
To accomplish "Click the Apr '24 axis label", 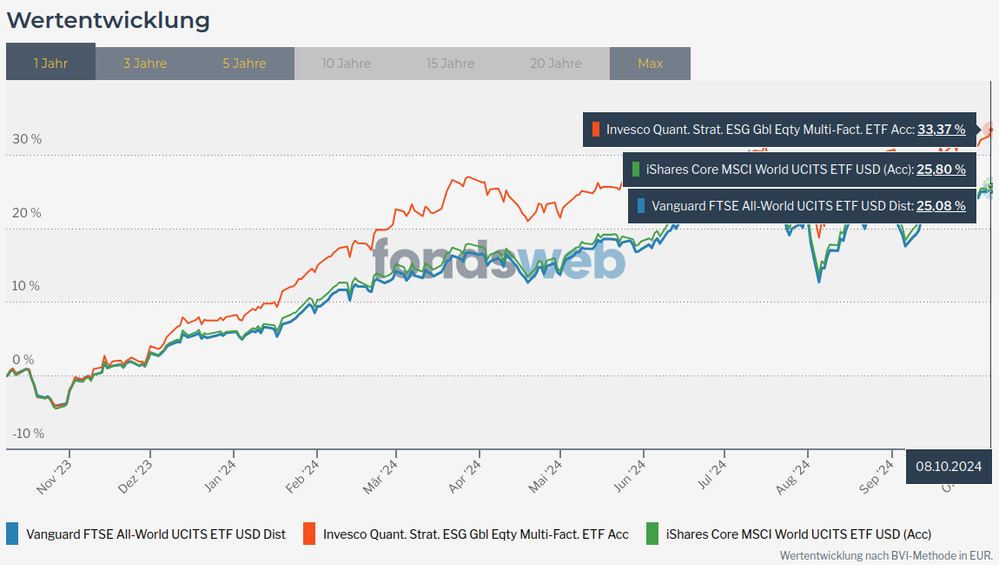I will pyautogui.click(x=464, y=476).
